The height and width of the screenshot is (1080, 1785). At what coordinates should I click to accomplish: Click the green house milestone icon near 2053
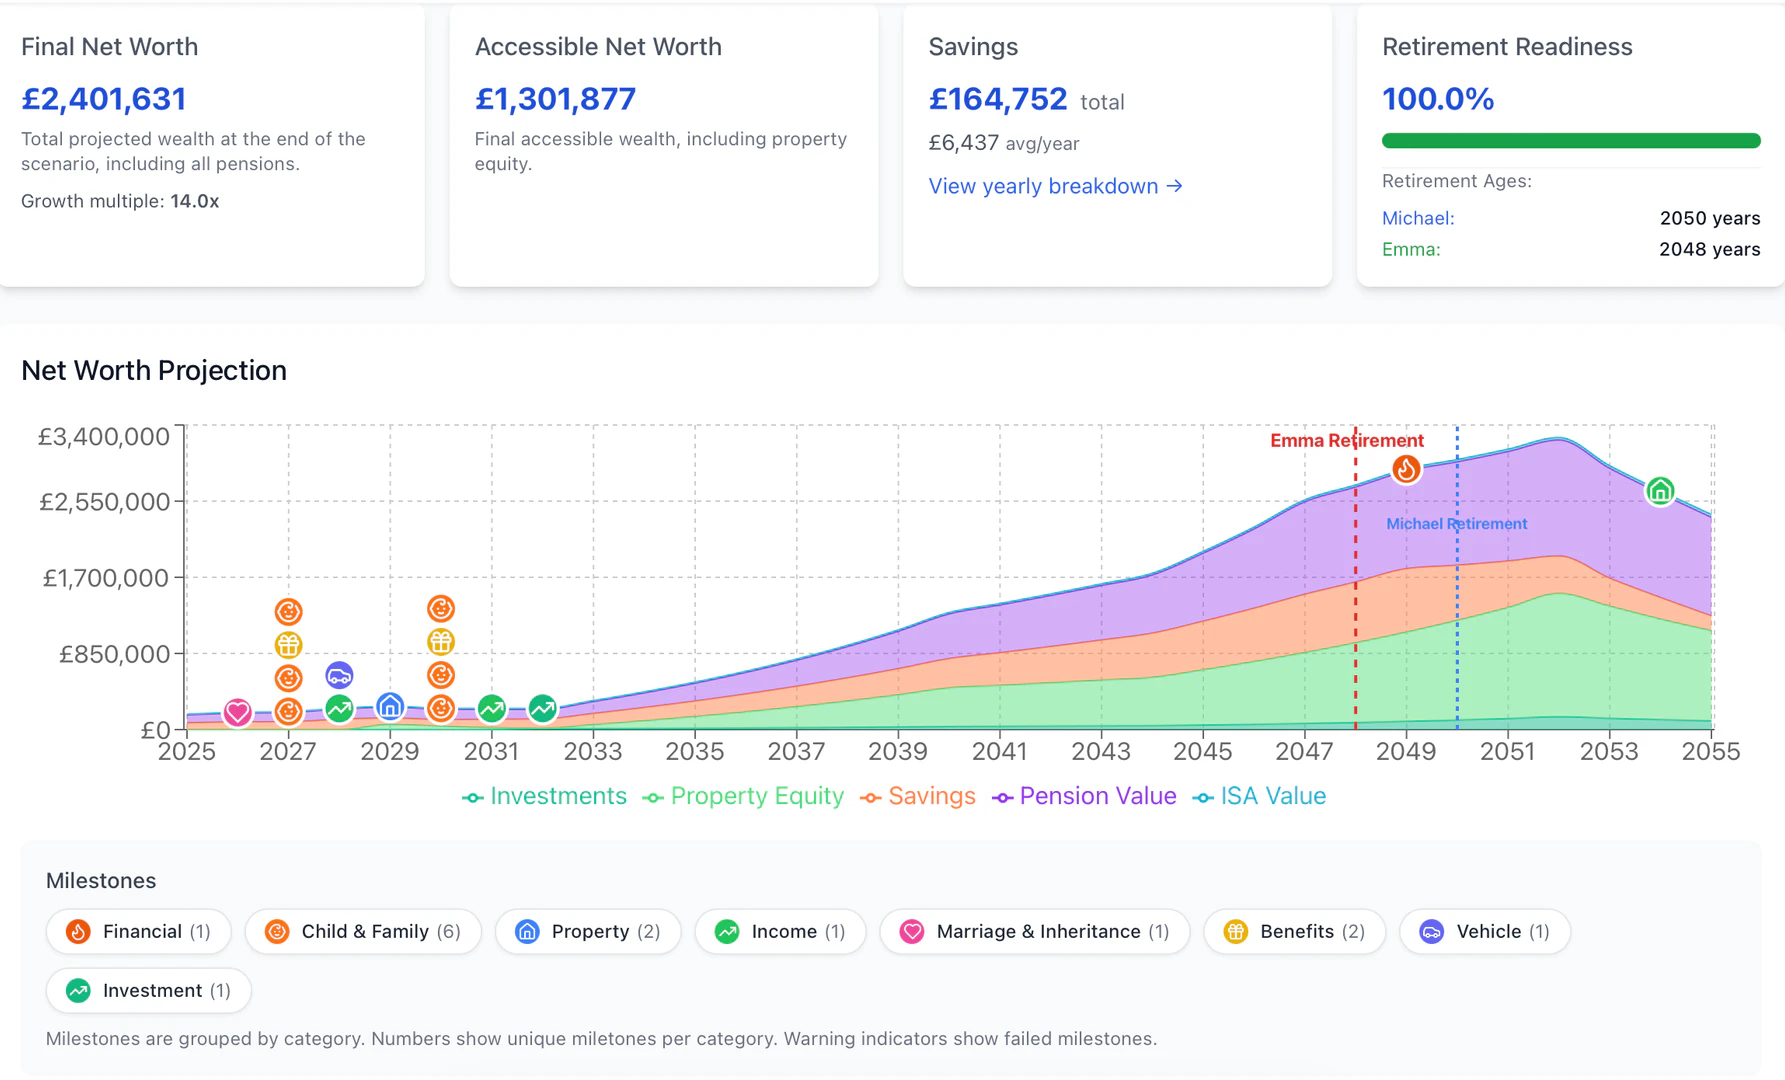(x=1660, y=491)
